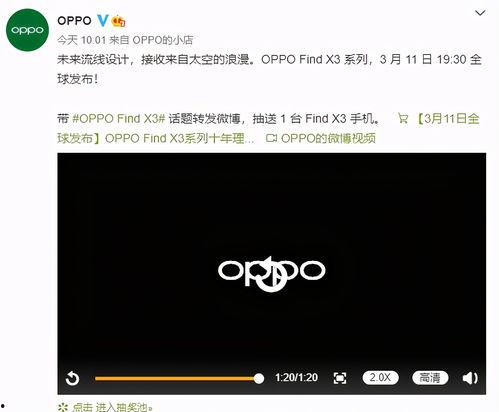Click the replay video icon

click(x=72, y=378)
